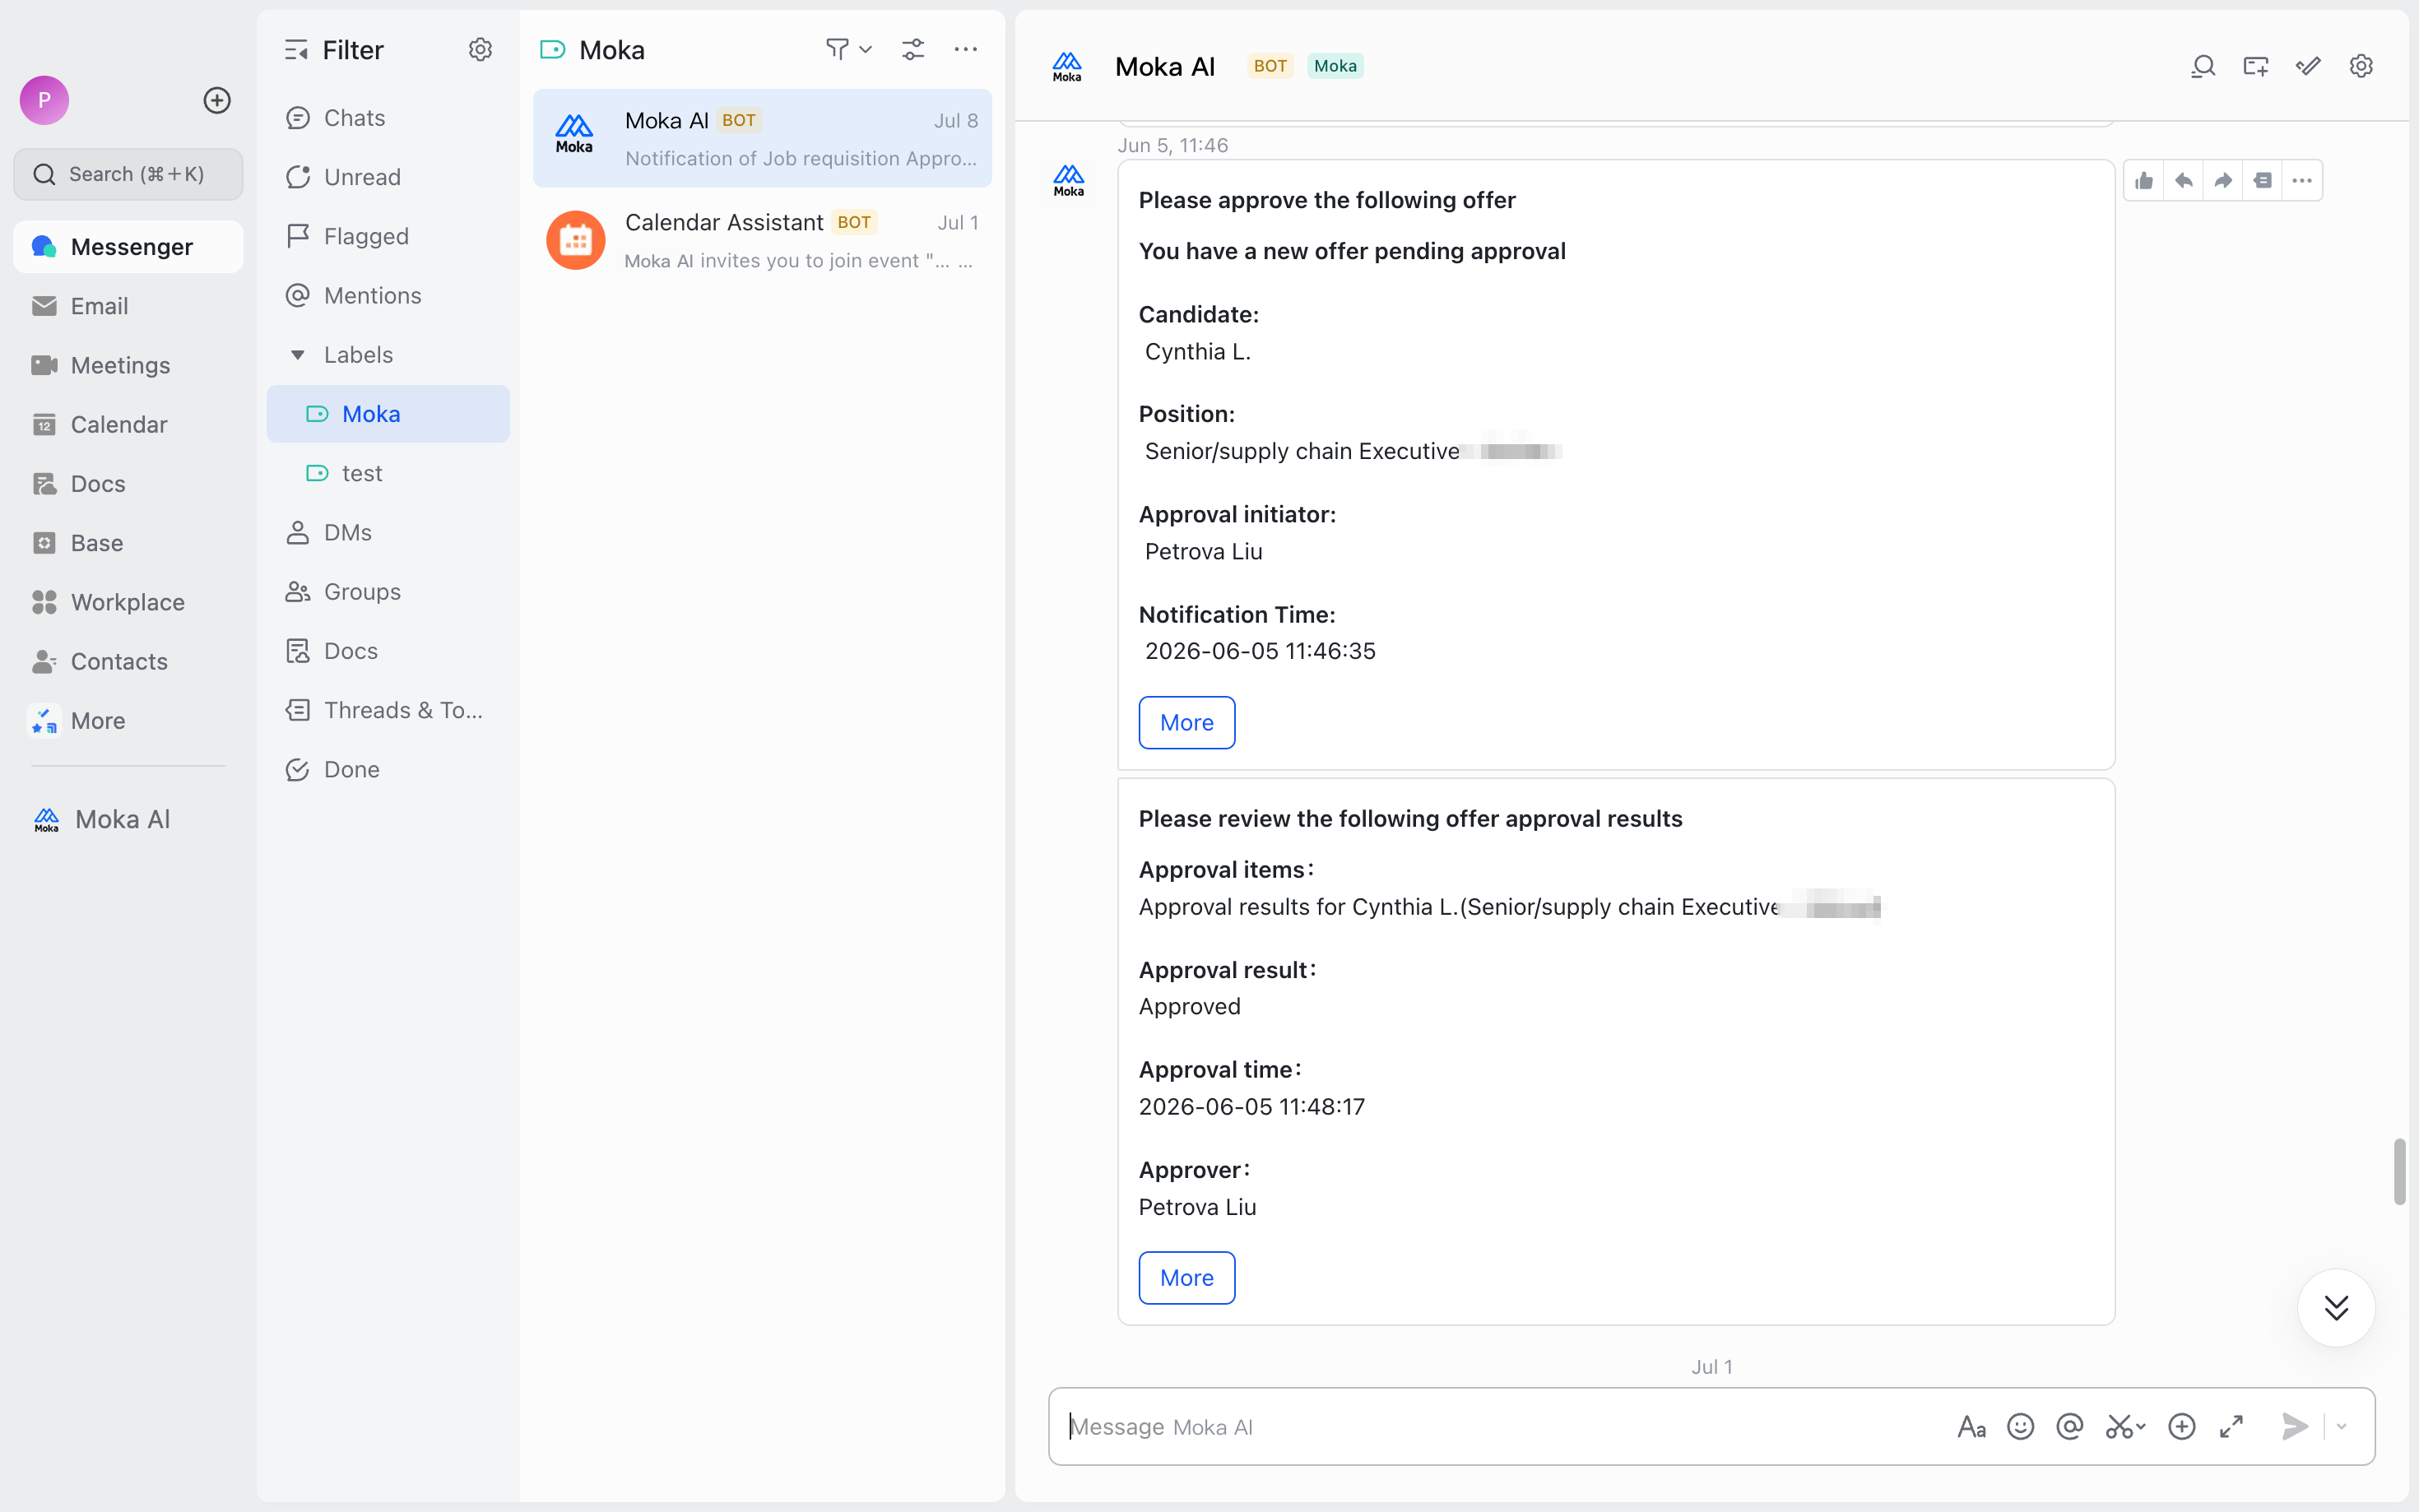This screenshot has width=2419, height=1512.
Task: Click the plus icon beside the profile avatar
Action: click(217, 100)
